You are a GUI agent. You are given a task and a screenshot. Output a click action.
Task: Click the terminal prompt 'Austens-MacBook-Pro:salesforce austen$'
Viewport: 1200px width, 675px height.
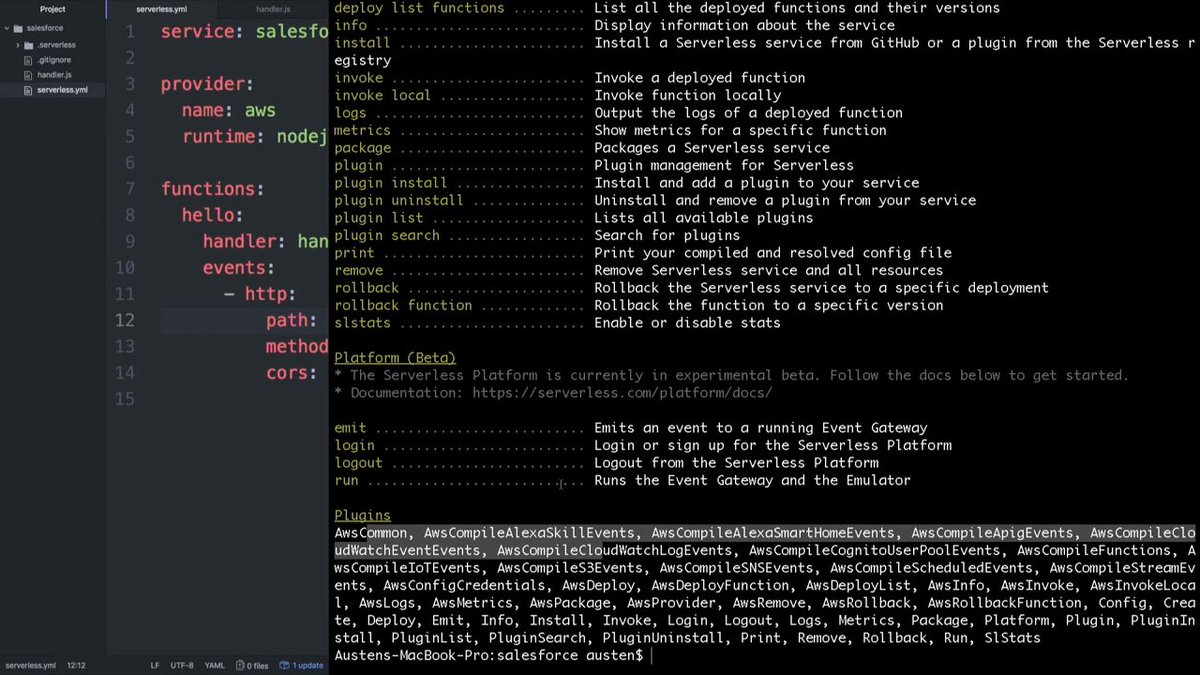(488, 655)
